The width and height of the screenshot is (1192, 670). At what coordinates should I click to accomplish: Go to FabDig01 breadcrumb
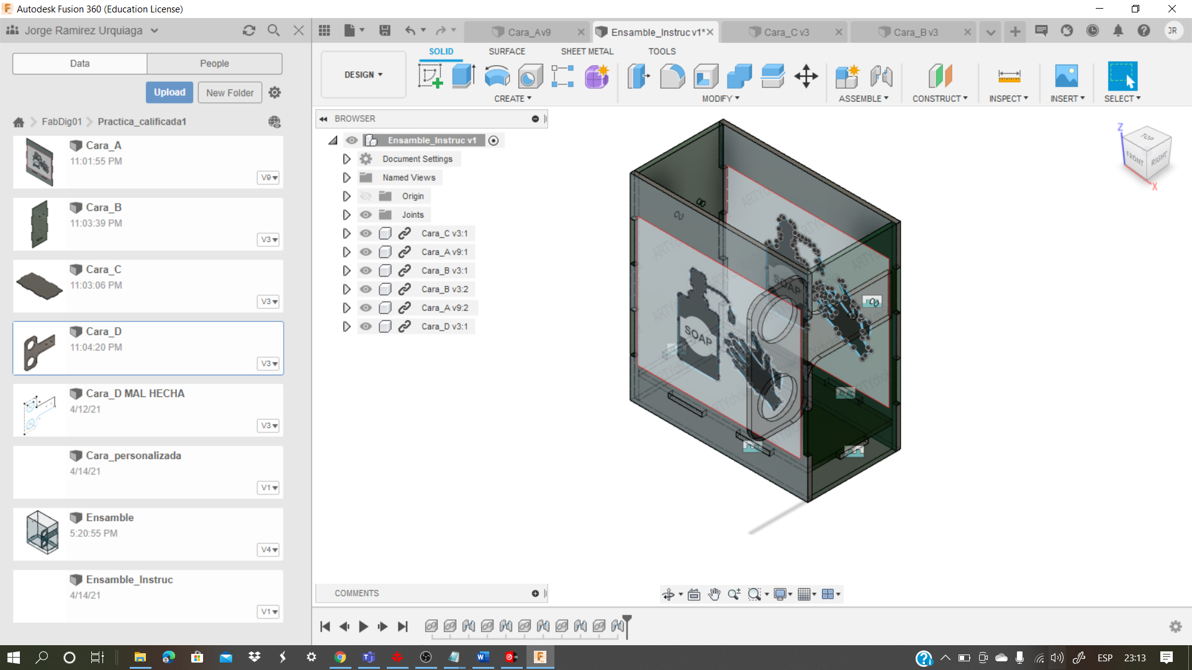pos(62,122)
